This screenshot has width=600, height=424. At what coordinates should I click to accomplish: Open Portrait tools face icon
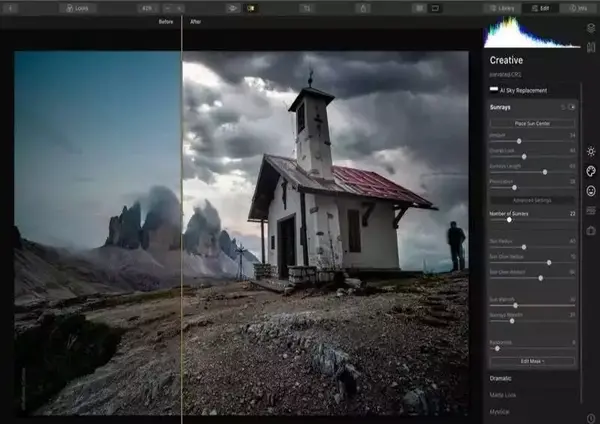591,191
